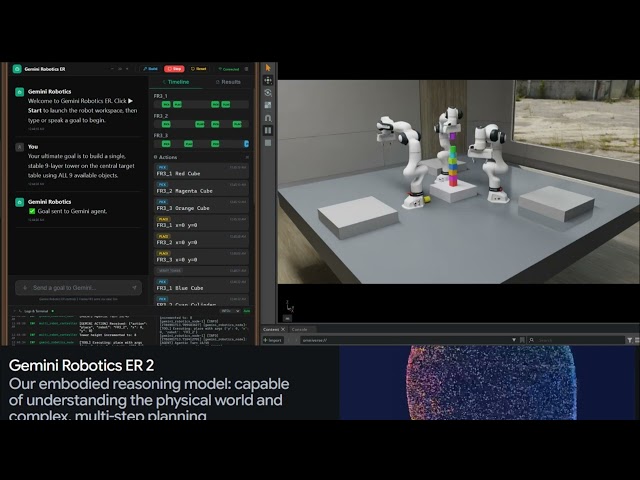Click the bookmark icon beside path field
Viewport: 640px width, 480px height.
click(x=522, y=340)
